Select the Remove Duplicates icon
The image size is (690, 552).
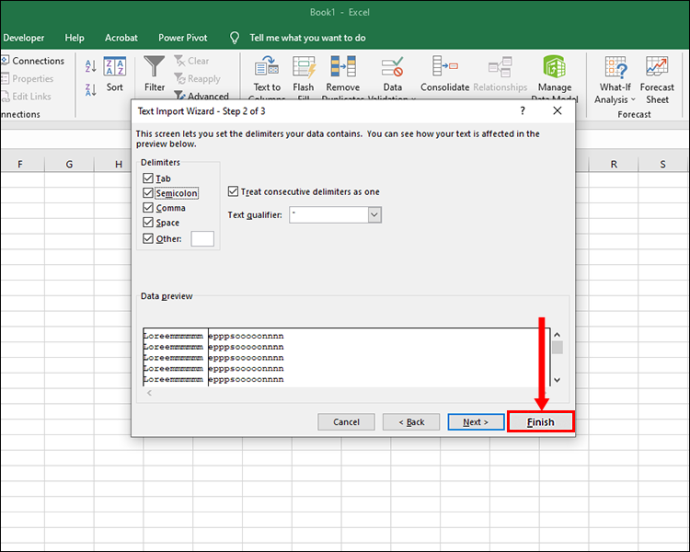pos(343,66)
